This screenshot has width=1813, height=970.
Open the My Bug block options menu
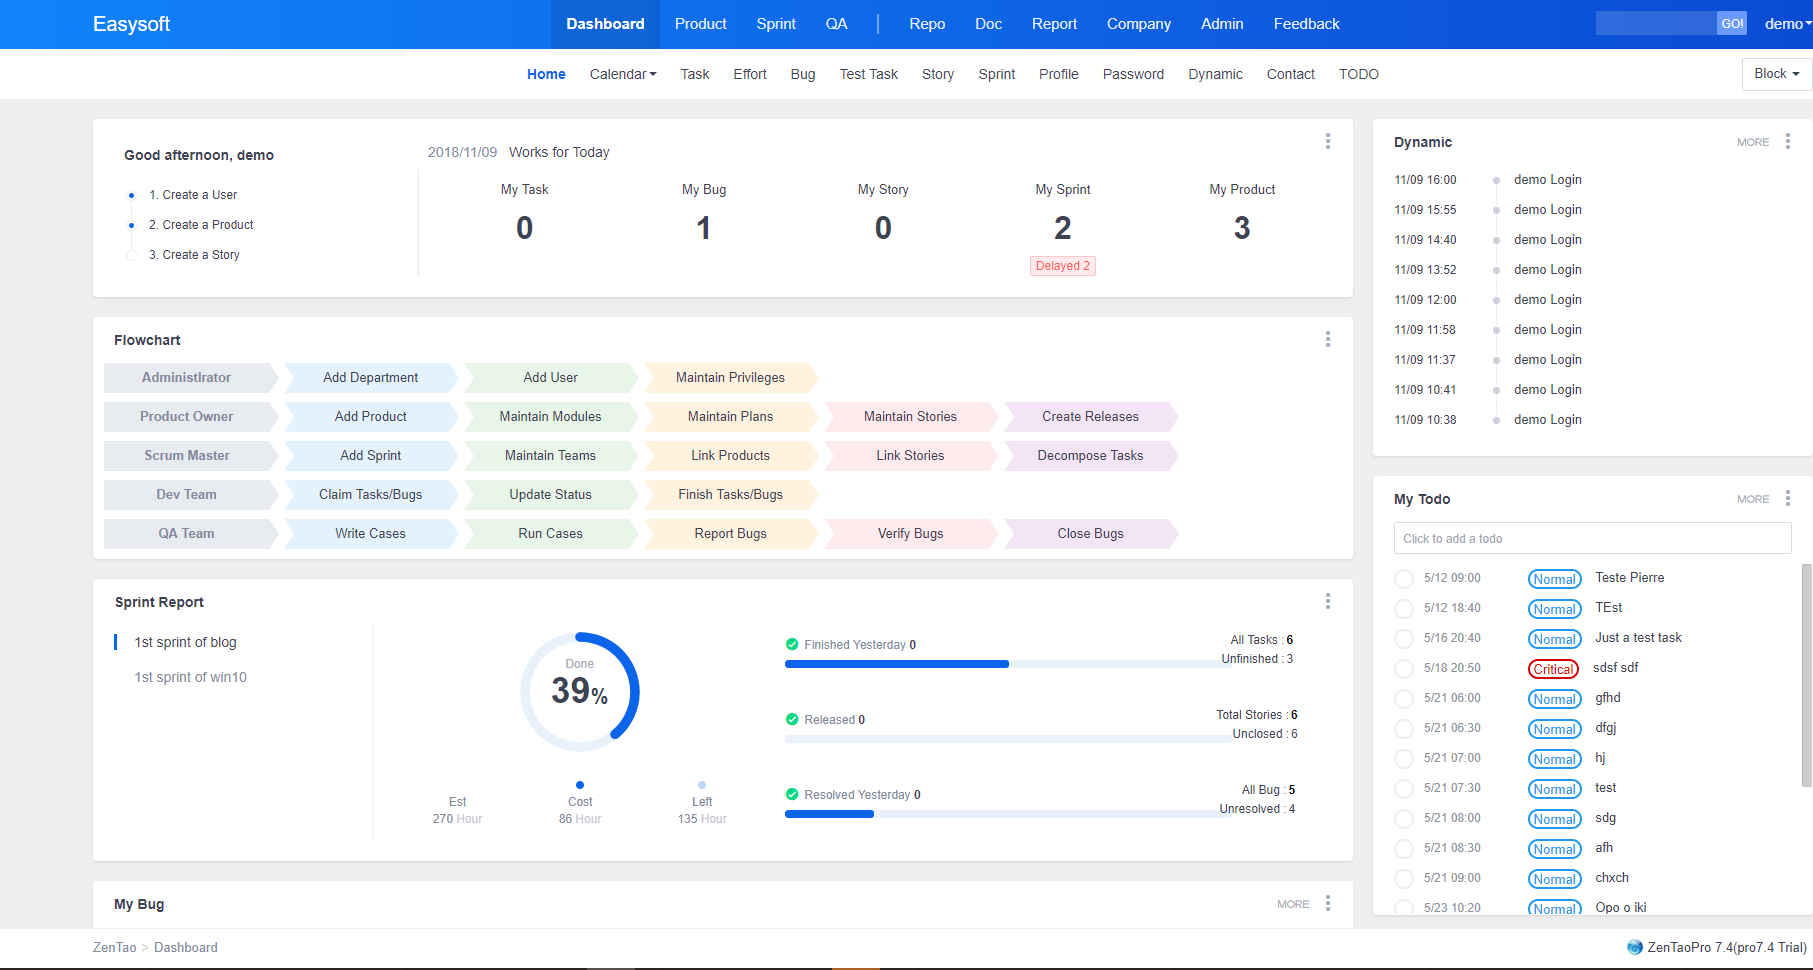pyautogui.click(x=1328, y=903)
